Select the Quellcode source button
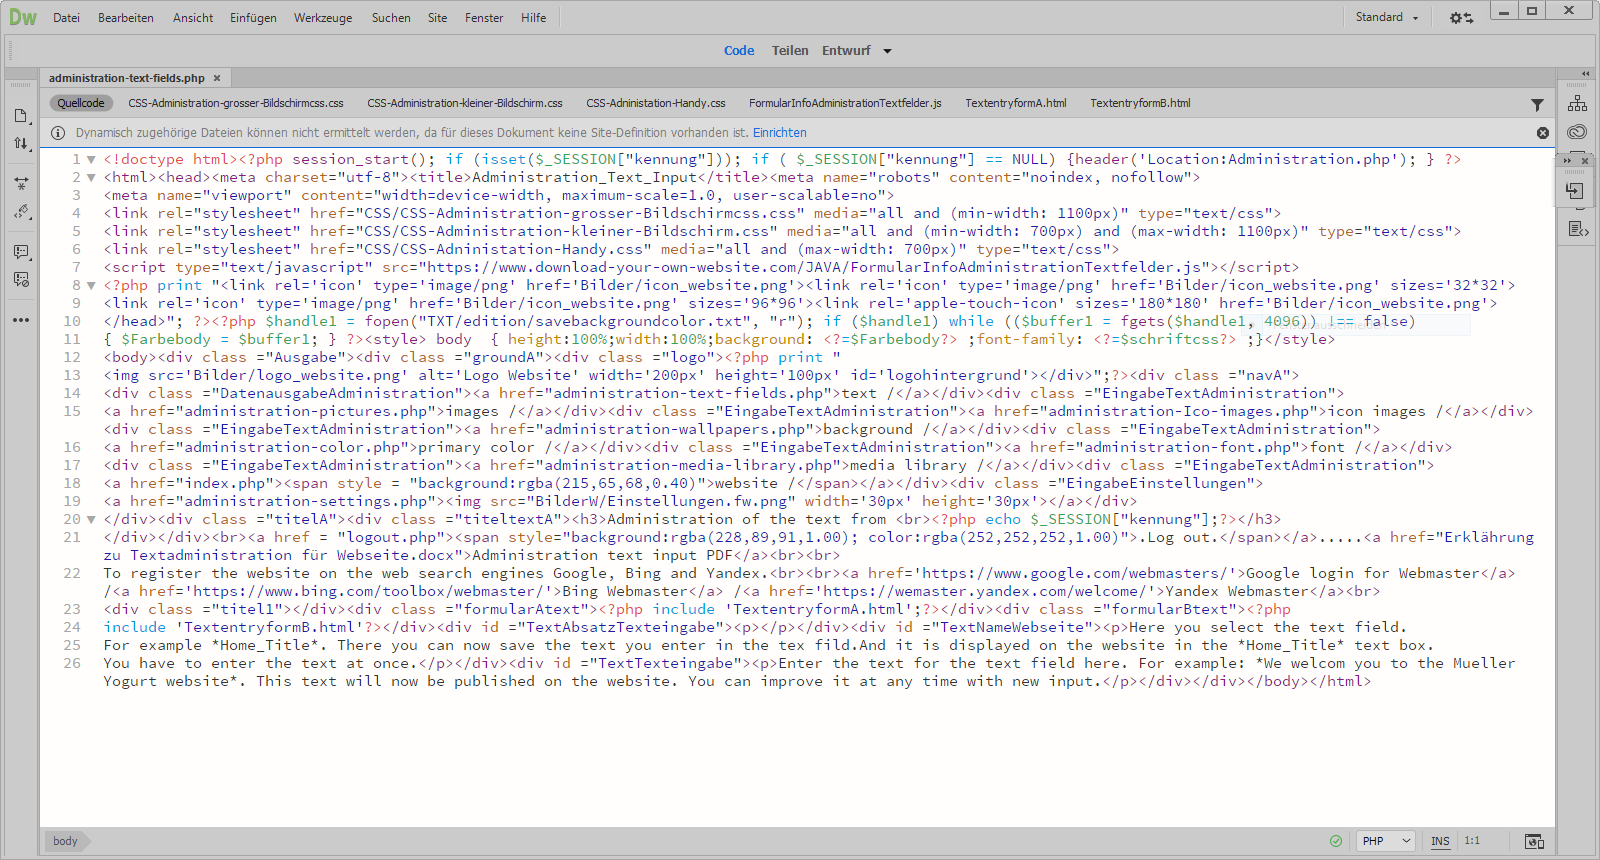 pos(81,103)
